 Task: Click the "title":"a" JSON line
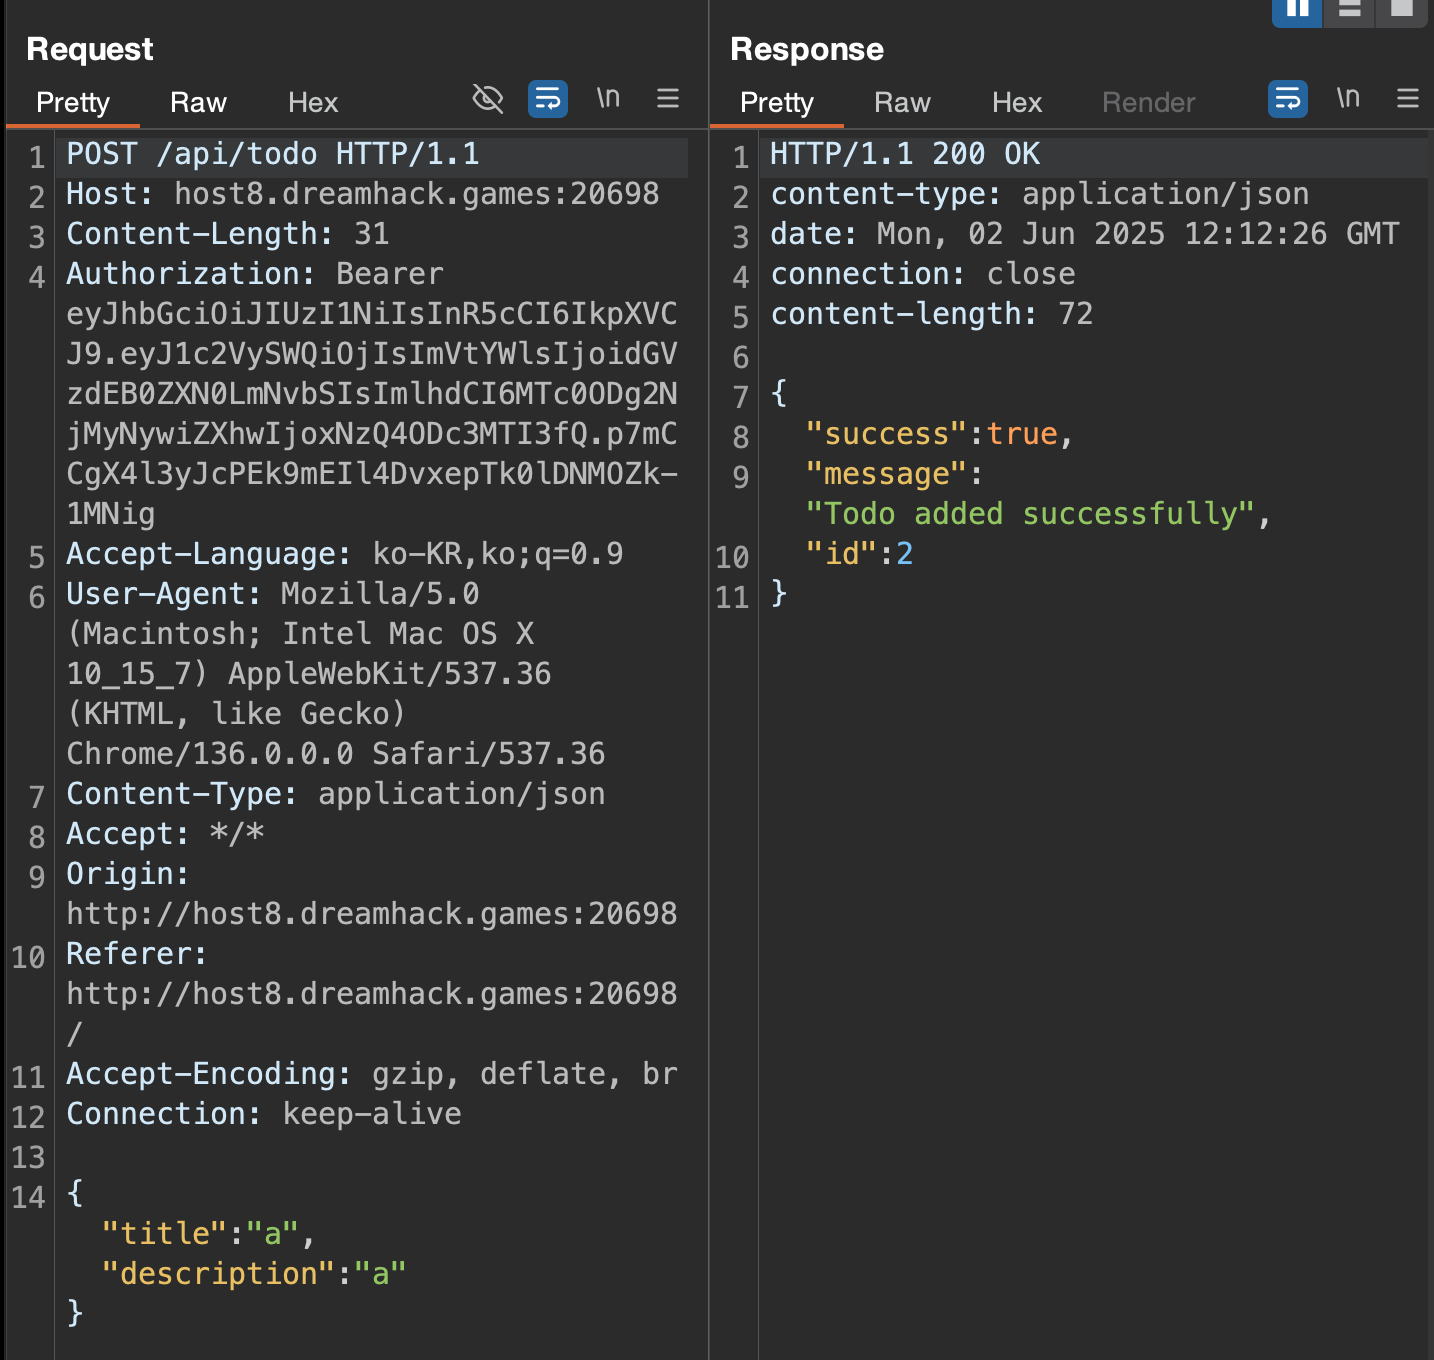tap(209, 1234)
